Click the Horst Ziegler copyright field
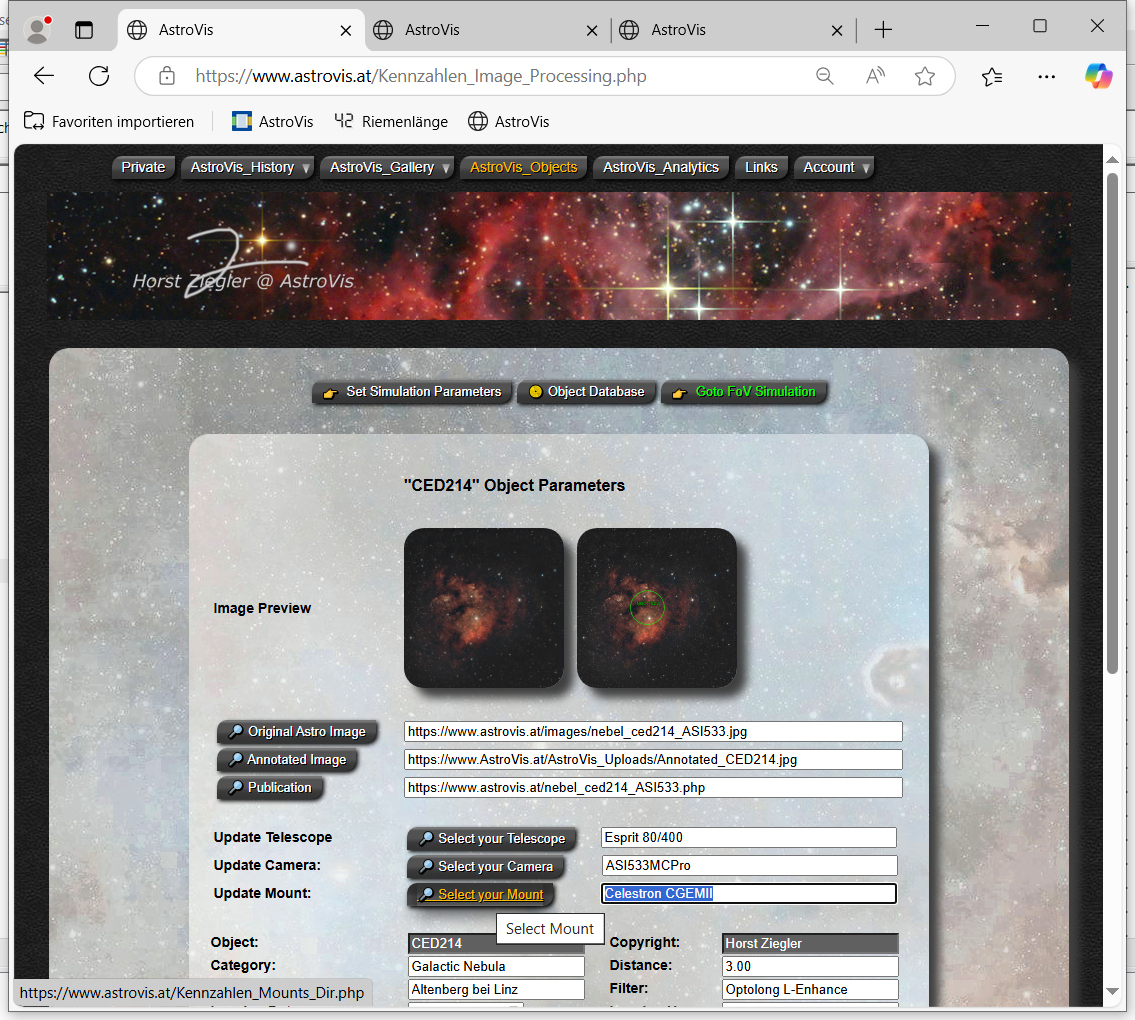1135x1020 pixels. (810, 943)
